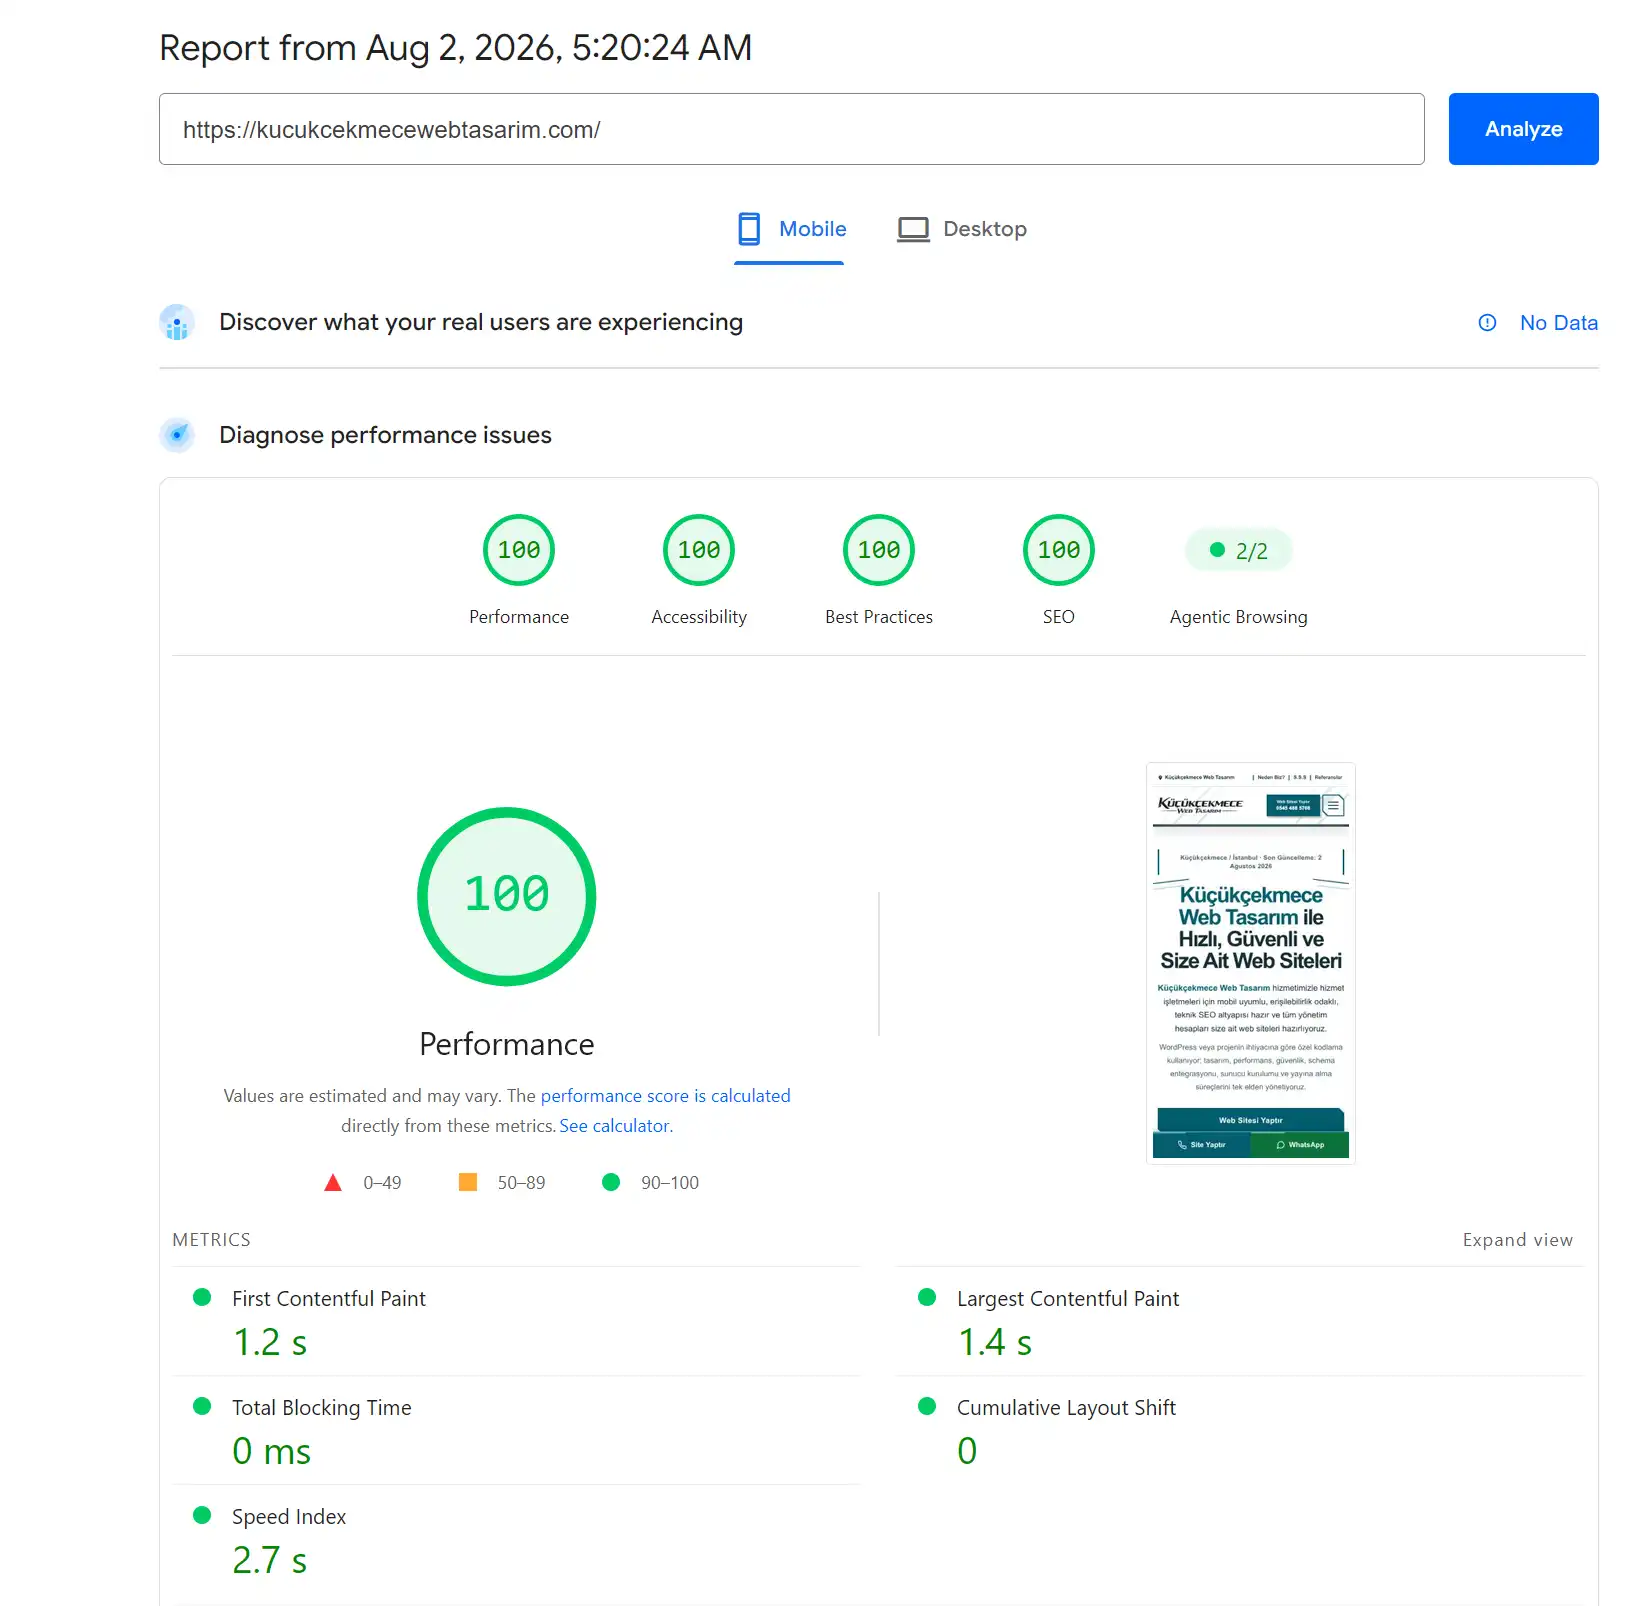The image size is (1627, 1606).
Task: Click the METRICS section heading
Action: pos(212,1240)
